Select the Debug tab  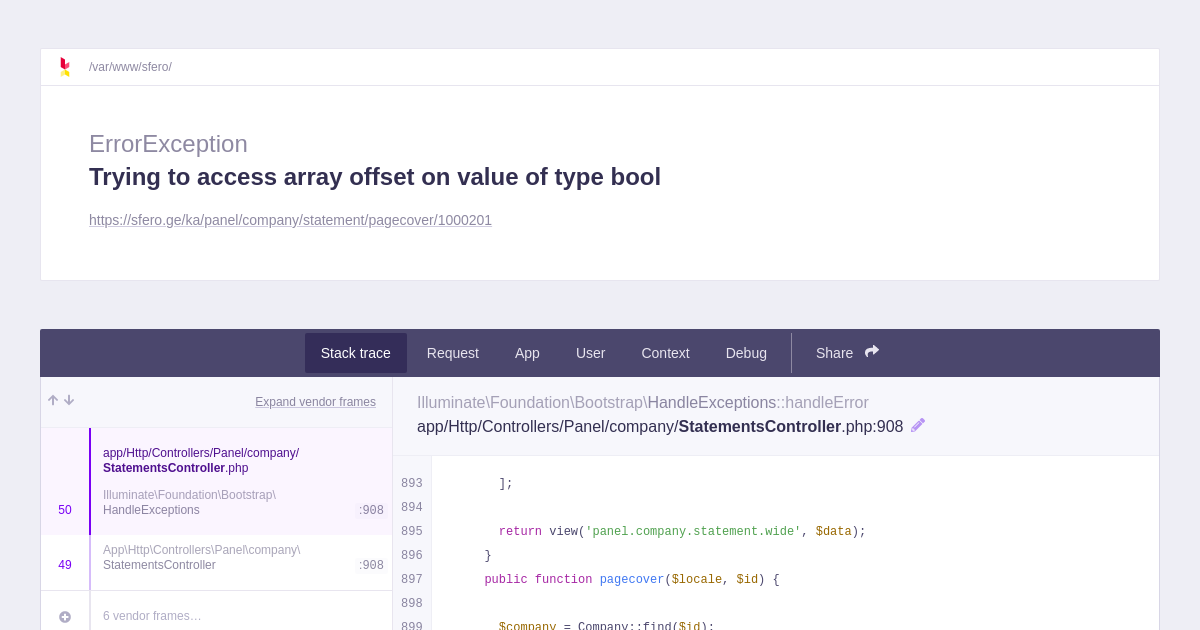click(746, 353)
